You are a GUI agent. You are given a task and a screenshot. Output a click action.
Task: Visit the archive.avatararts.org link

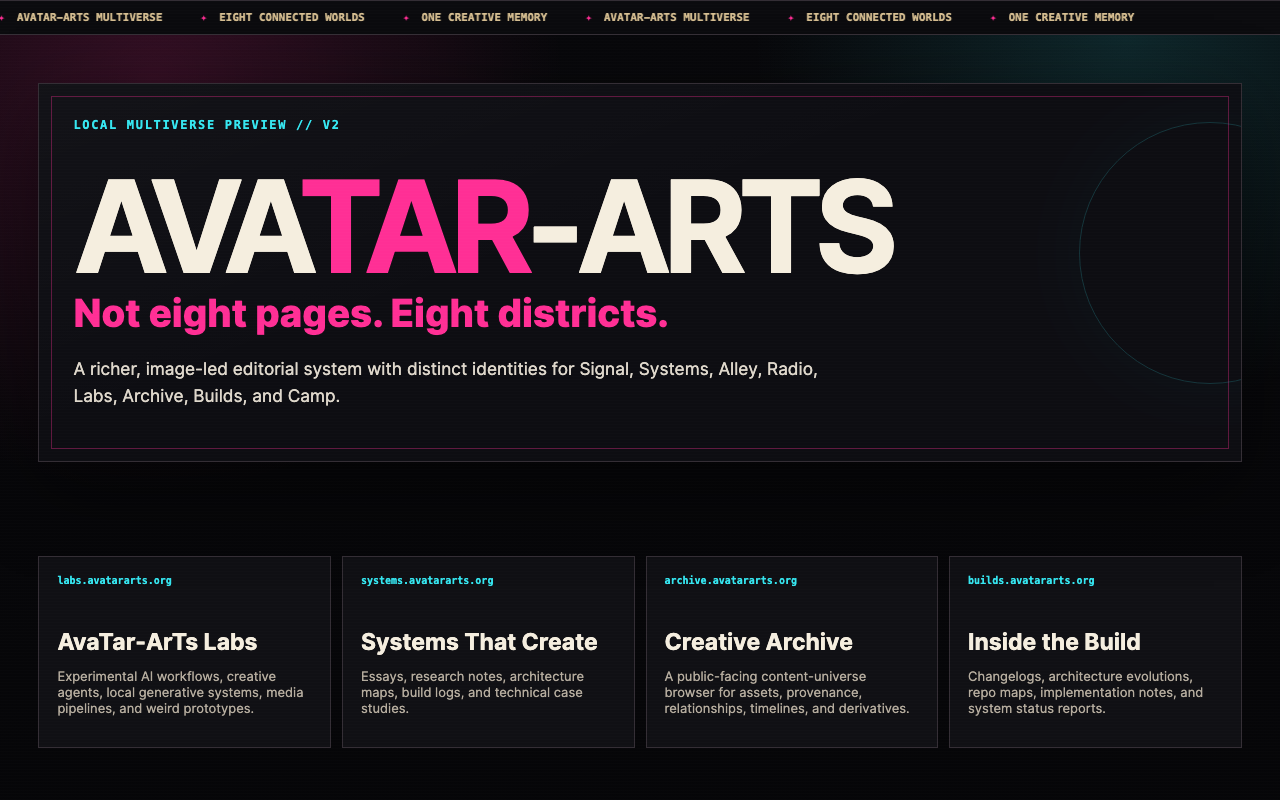coord(731,580)
